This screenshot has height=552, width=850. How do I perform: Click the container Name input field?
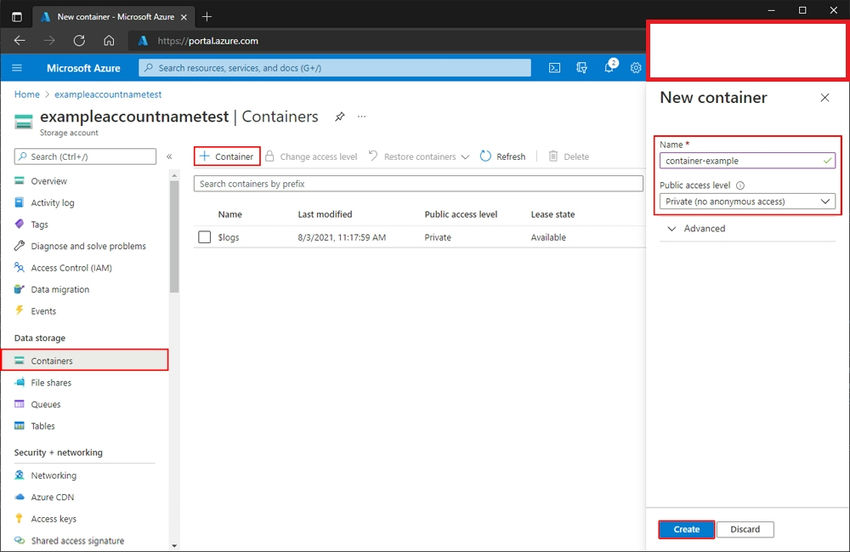coord(738,160)
